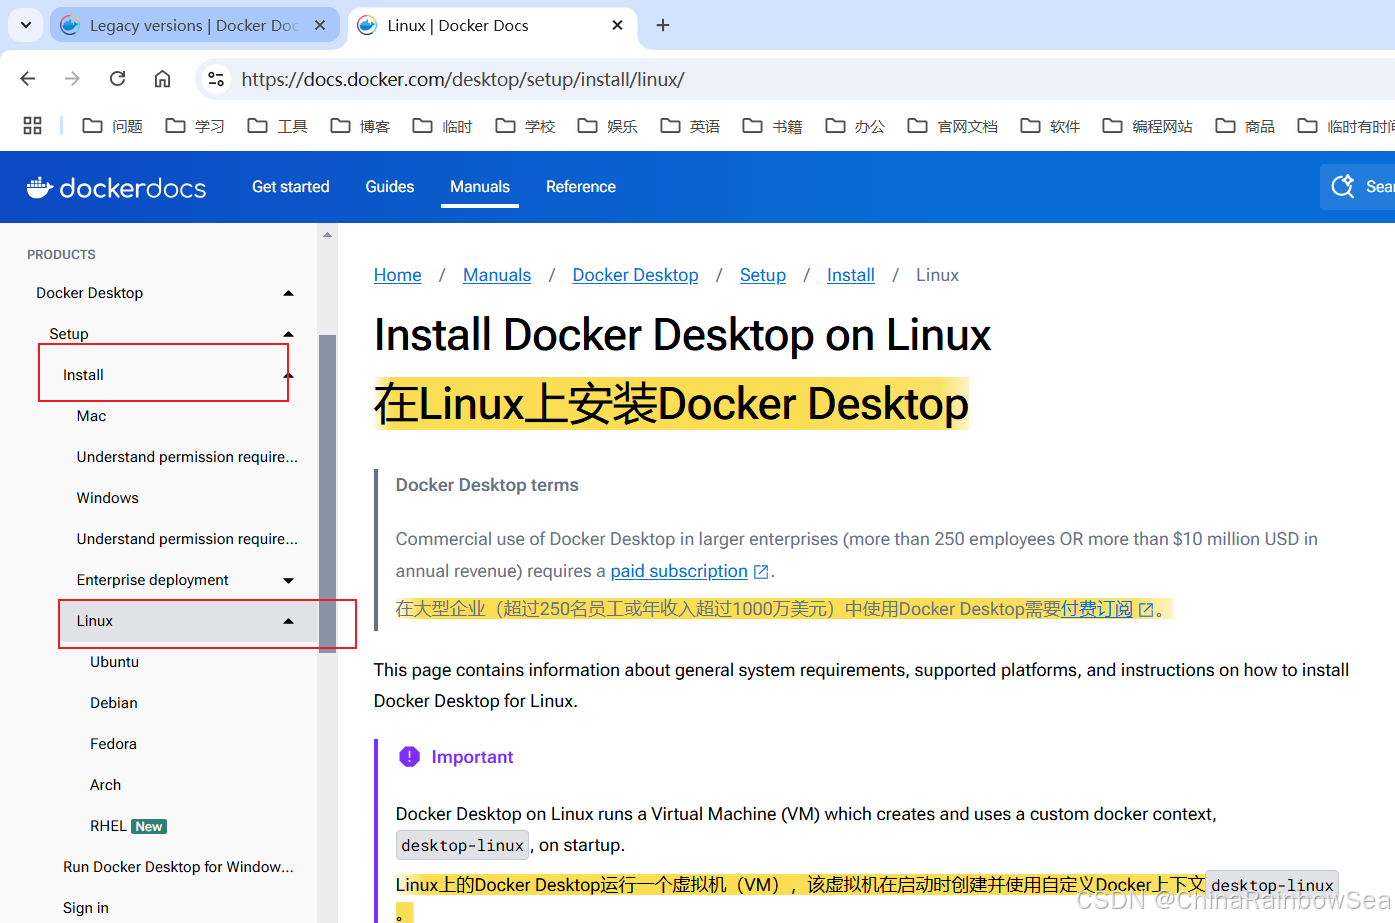Open the Reference navigation item
The height and width of the screenshot is (923, 1395).
tap(581, 186)
